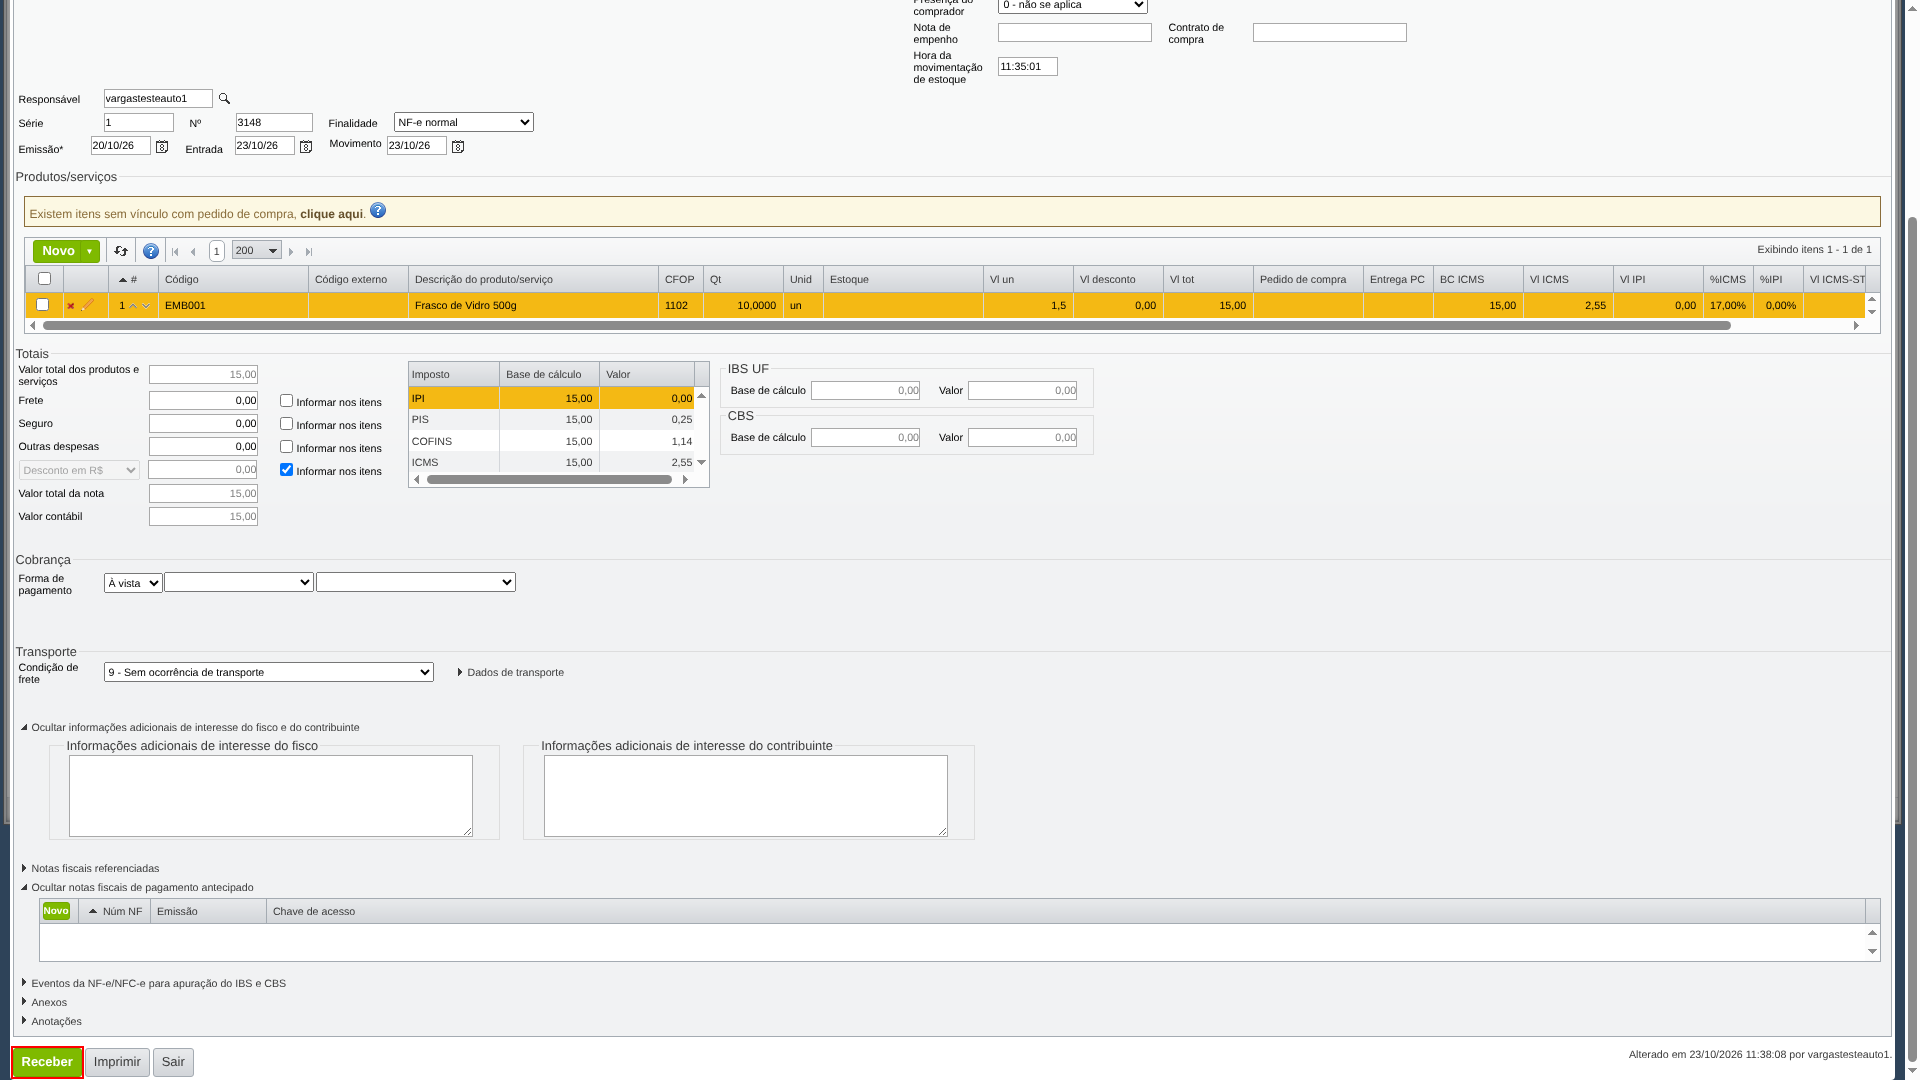This screenshot has height=1080, width=1920.
Task: Select the EMB001 row checkbox
Action: coord(42,305)
